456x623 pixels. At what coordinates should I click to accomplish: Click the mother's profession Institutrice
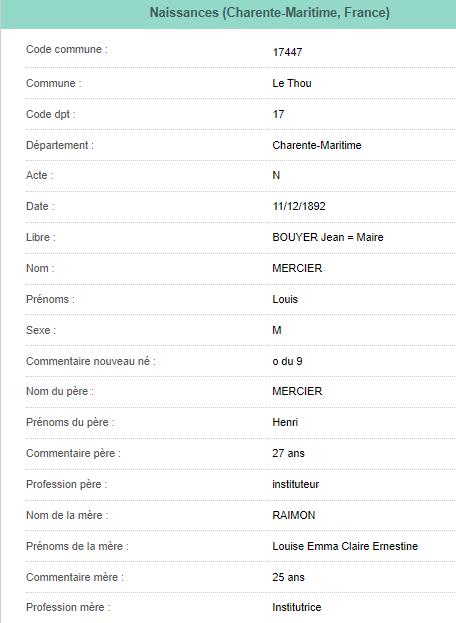[x=297, y=607]
